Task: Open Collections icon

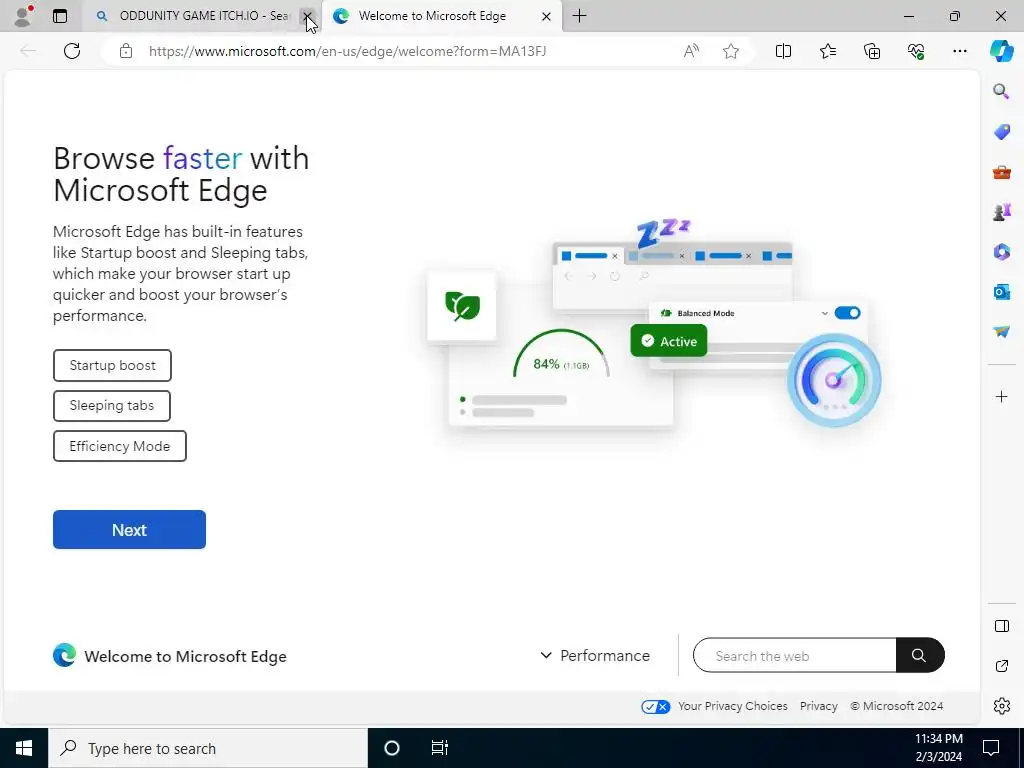Action: (872, 51)
